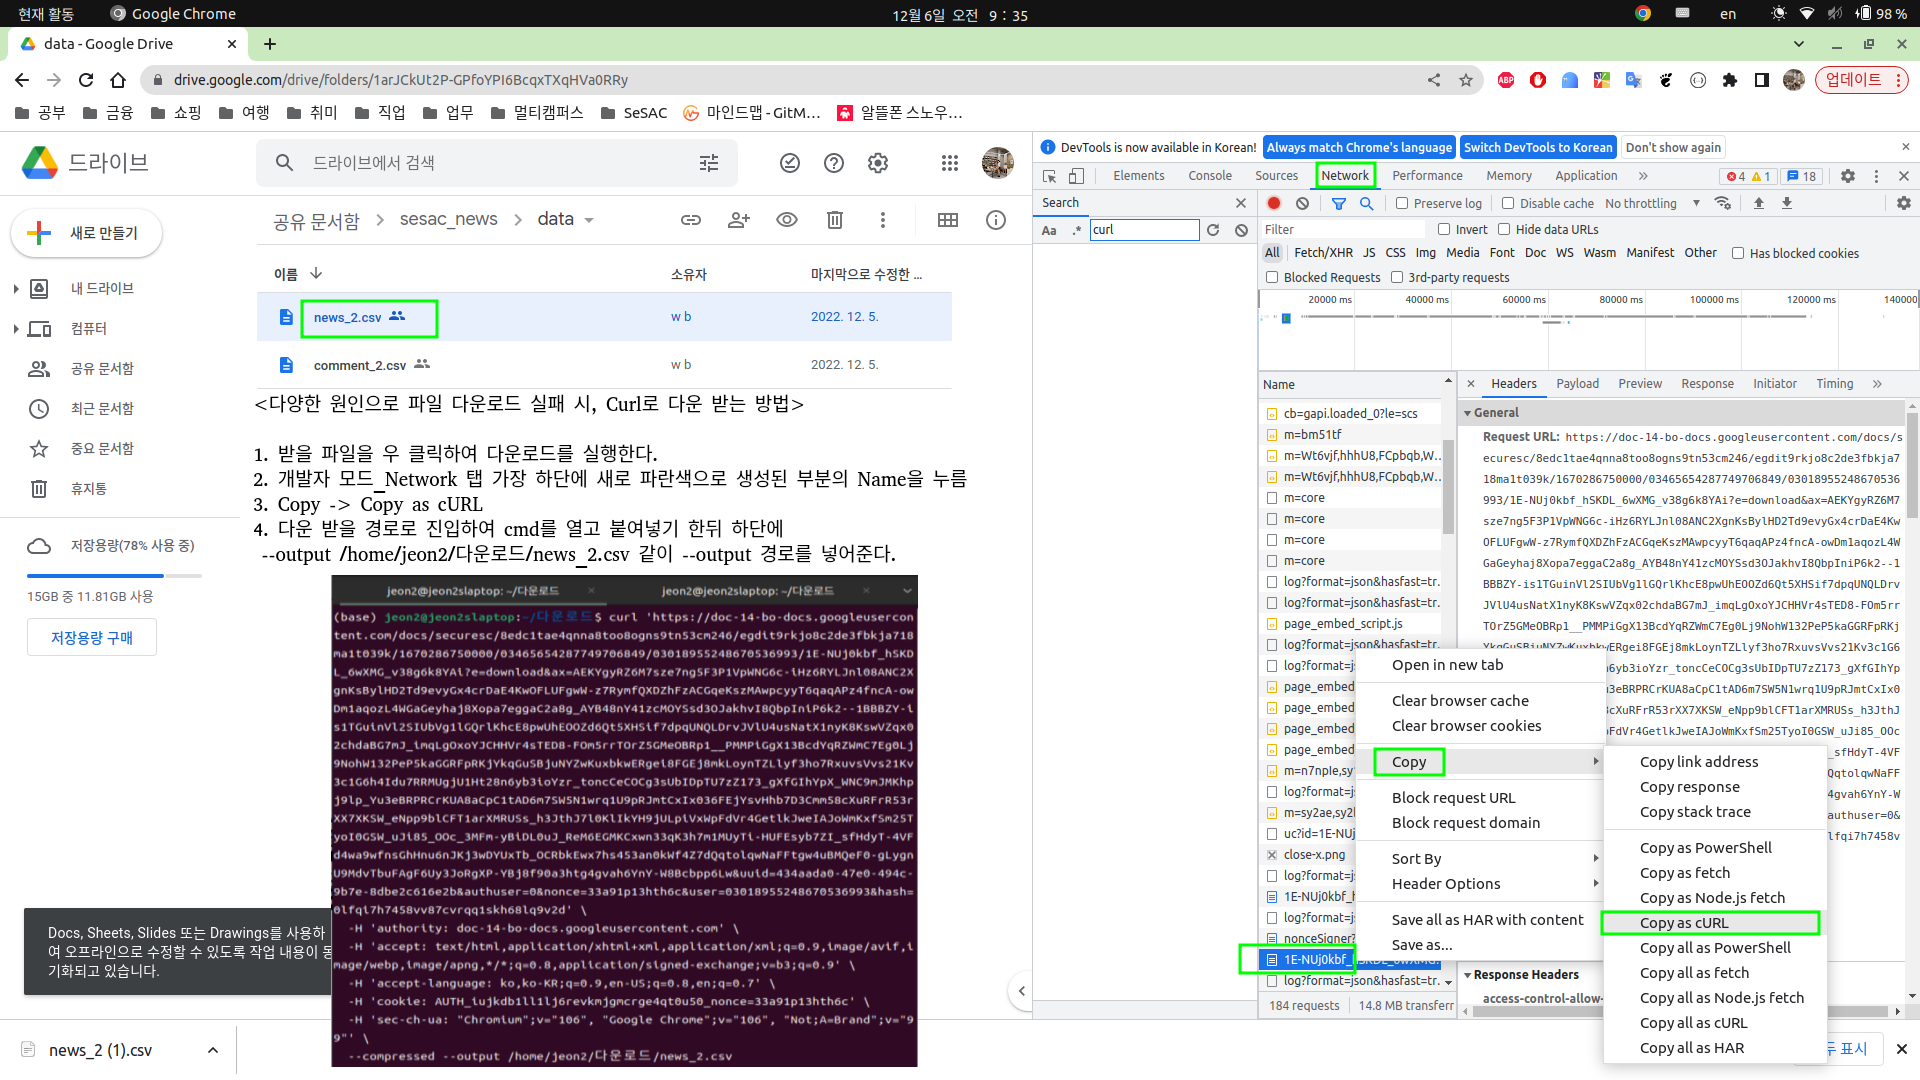Expand the My Drive tree arrow
The image size is (1920, 1080).
click(16, 289)
